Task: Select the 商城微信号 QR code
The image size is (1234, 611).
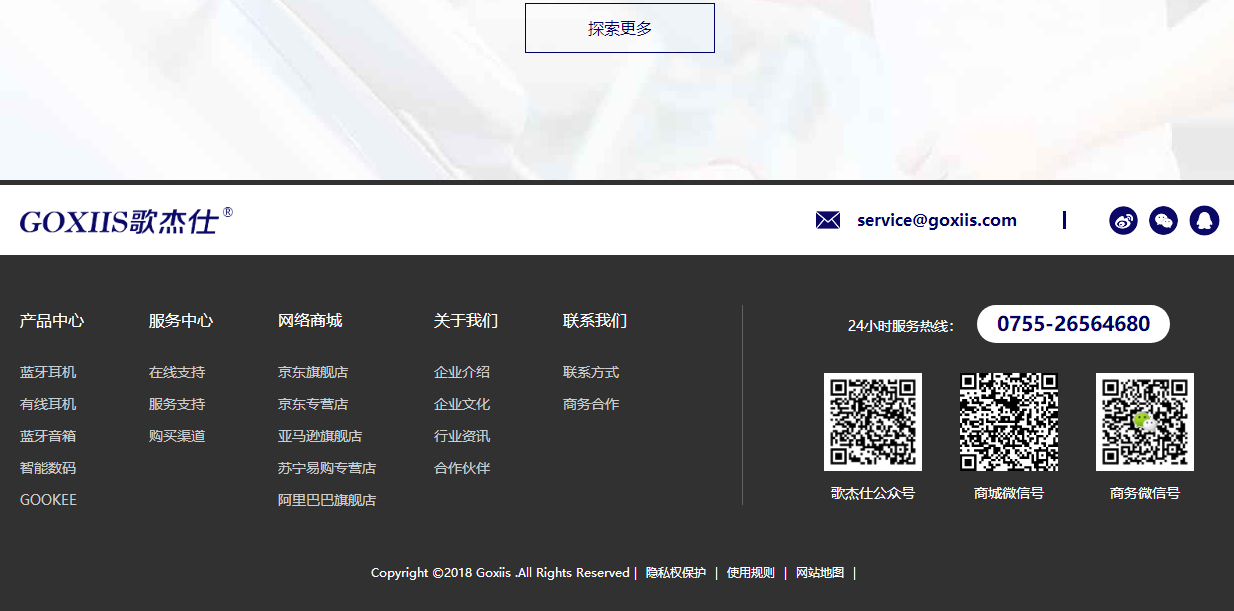Action: point(1009,422)
